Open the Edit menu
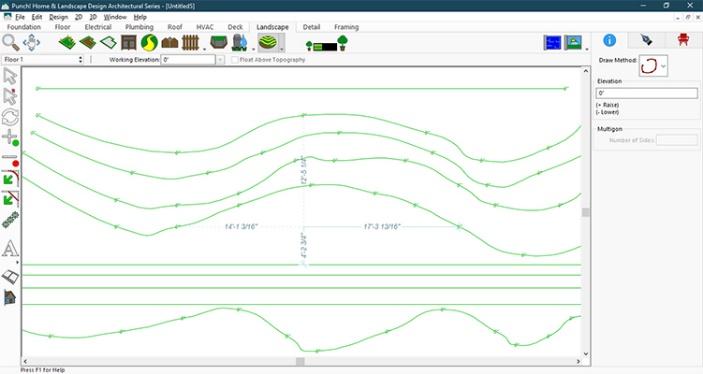 [37, 17]
